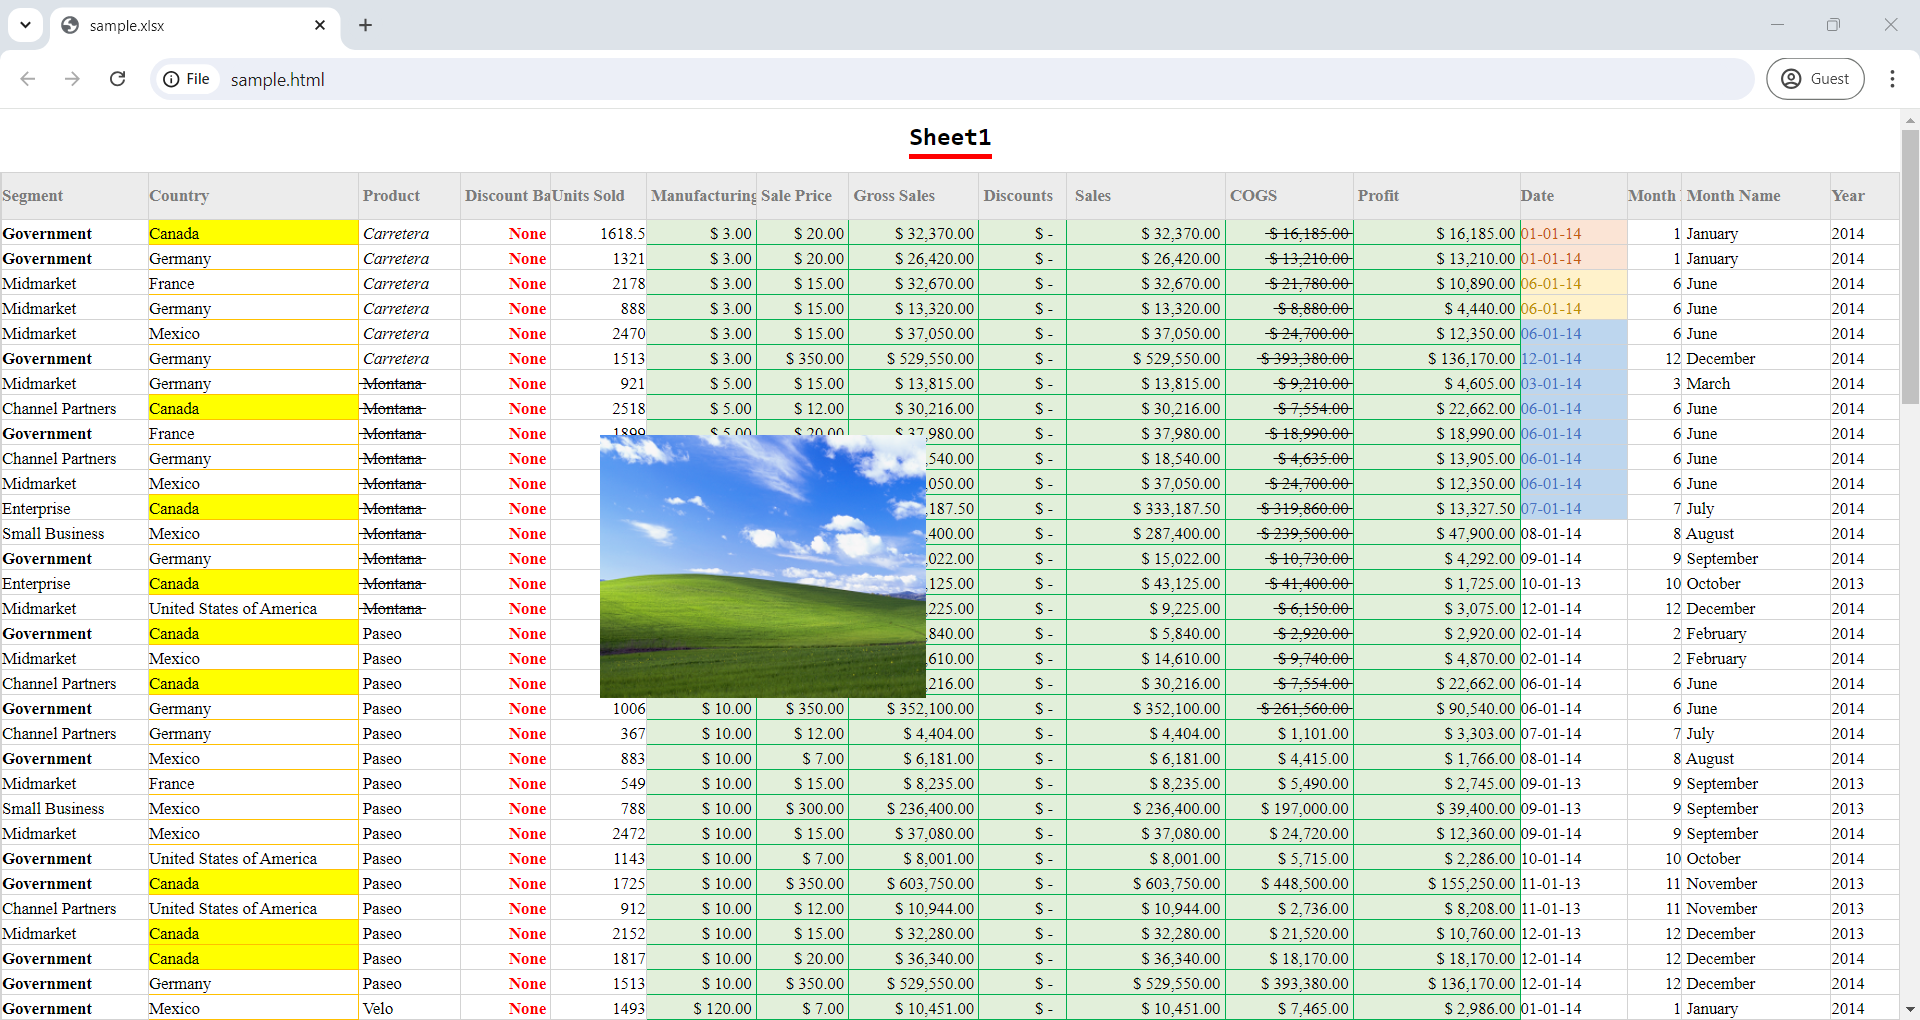Image resolution: width=1920 pixels, height=1020 pixels.
Task: Click the scrollbar up arrow
Action: coord(1910,120)
